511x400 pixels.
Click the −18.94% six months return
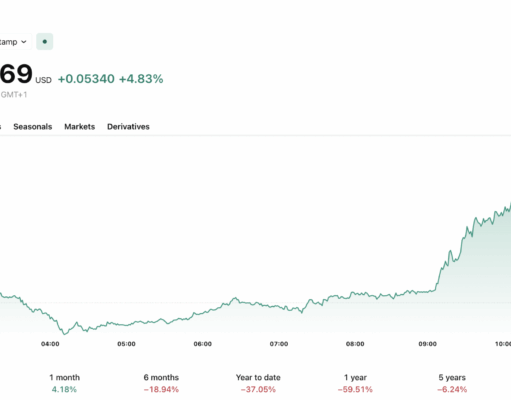[x=161, y=389]
